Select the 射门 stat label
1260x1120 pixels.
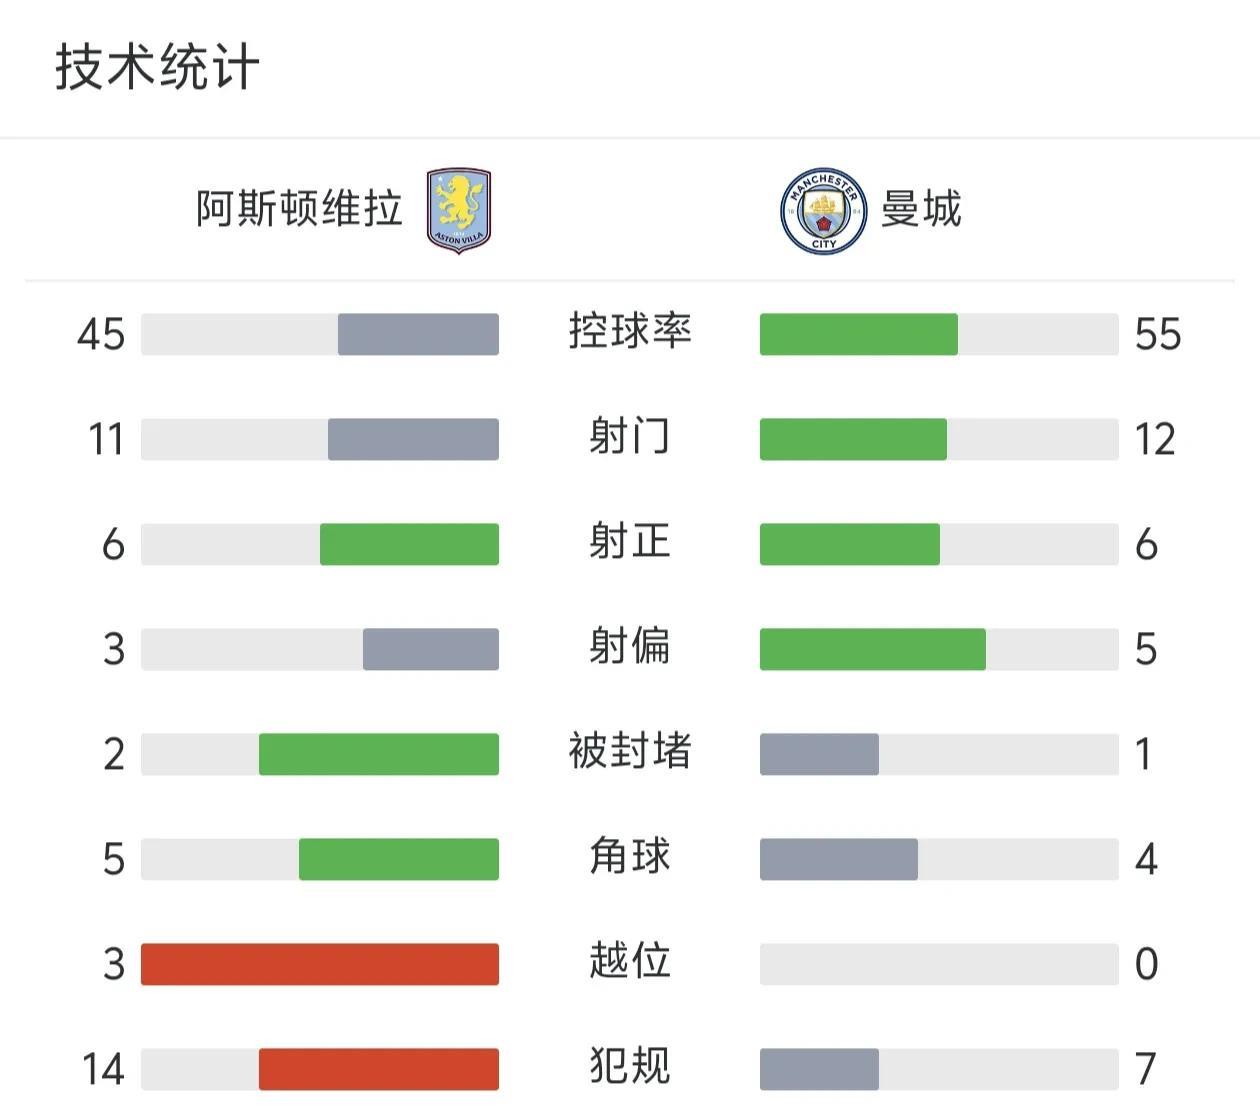[630, 437]
